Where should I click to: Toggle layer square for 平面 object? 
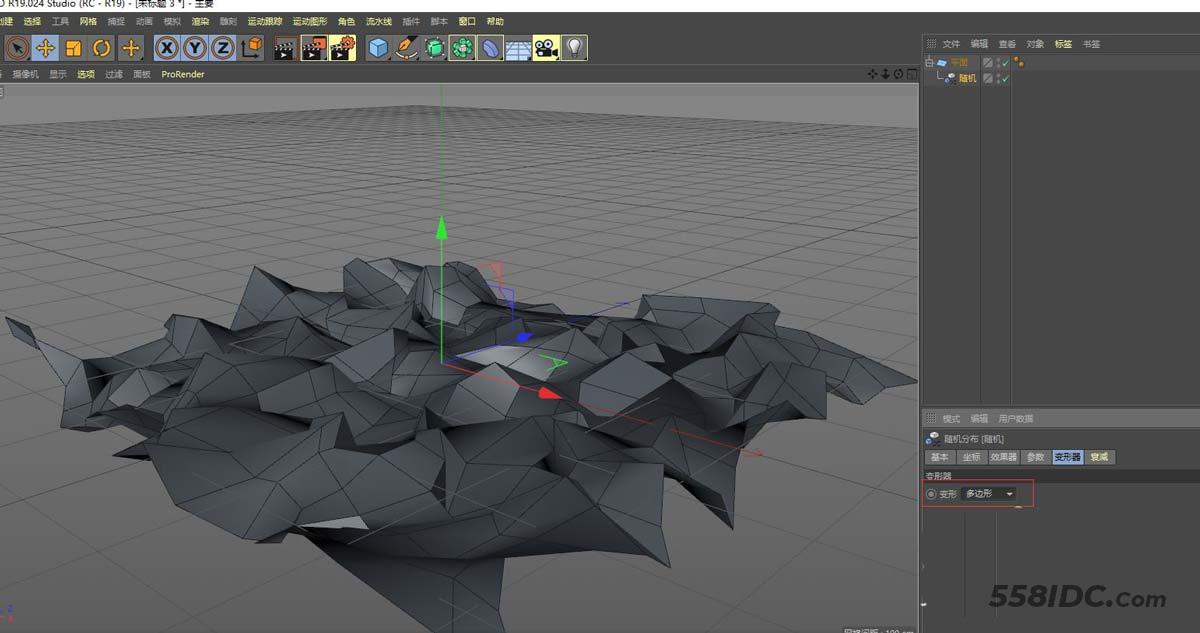[988, 62]
